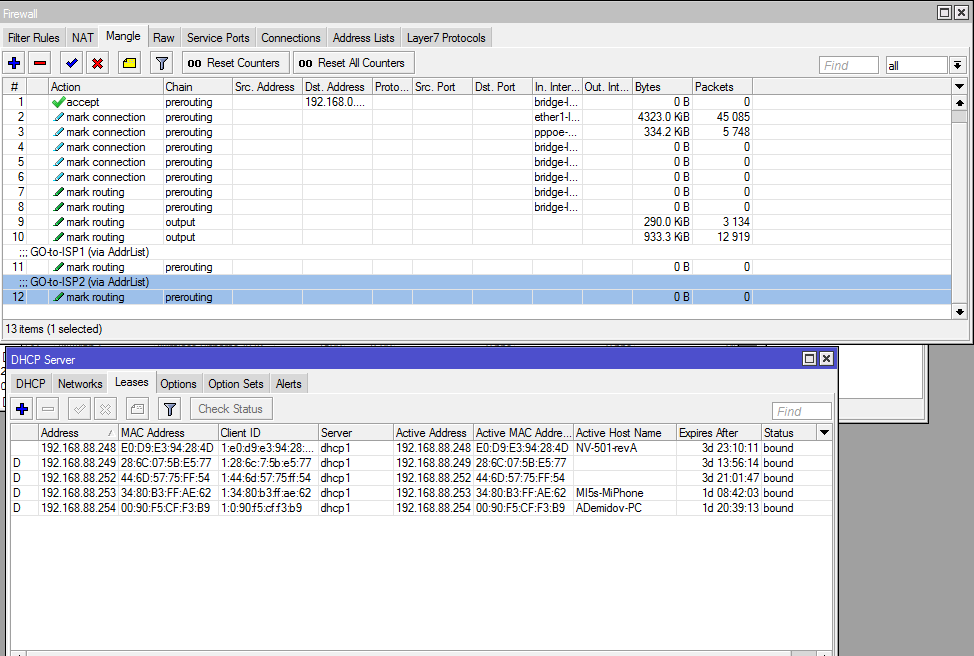Select lease 192.168.88.249 row
The height and width of the screenshot is (656, 974).
tap(421, 463)
